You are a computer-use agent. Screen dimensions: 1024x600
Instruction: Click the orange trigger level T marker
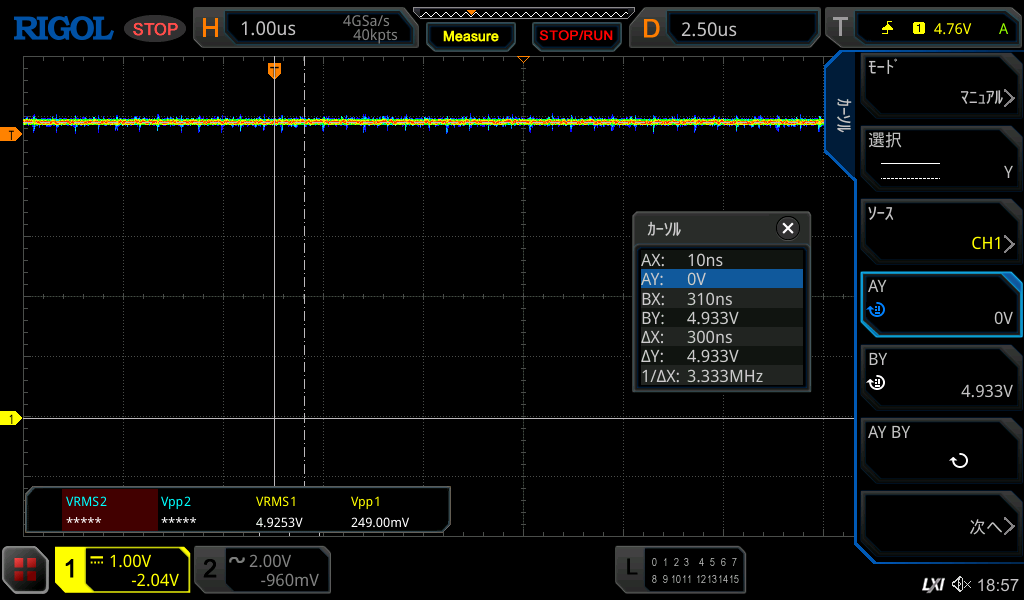[11, 134]
